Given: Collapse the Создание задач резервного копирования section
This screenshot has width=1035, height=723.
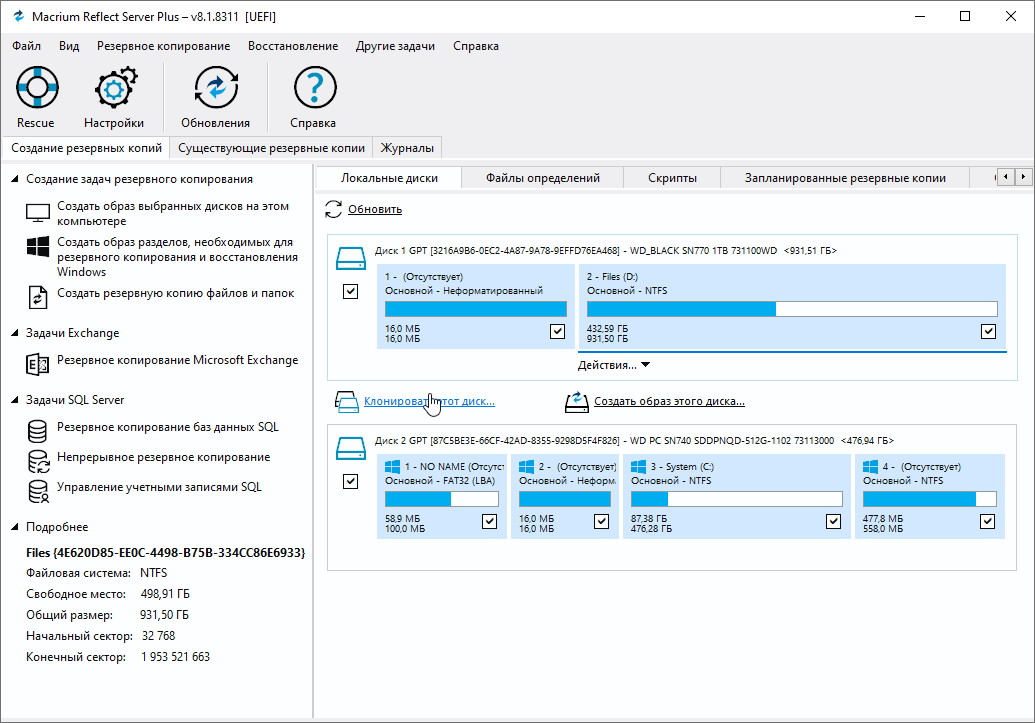Looking at the screenshot, I should [x=15, y=179].
